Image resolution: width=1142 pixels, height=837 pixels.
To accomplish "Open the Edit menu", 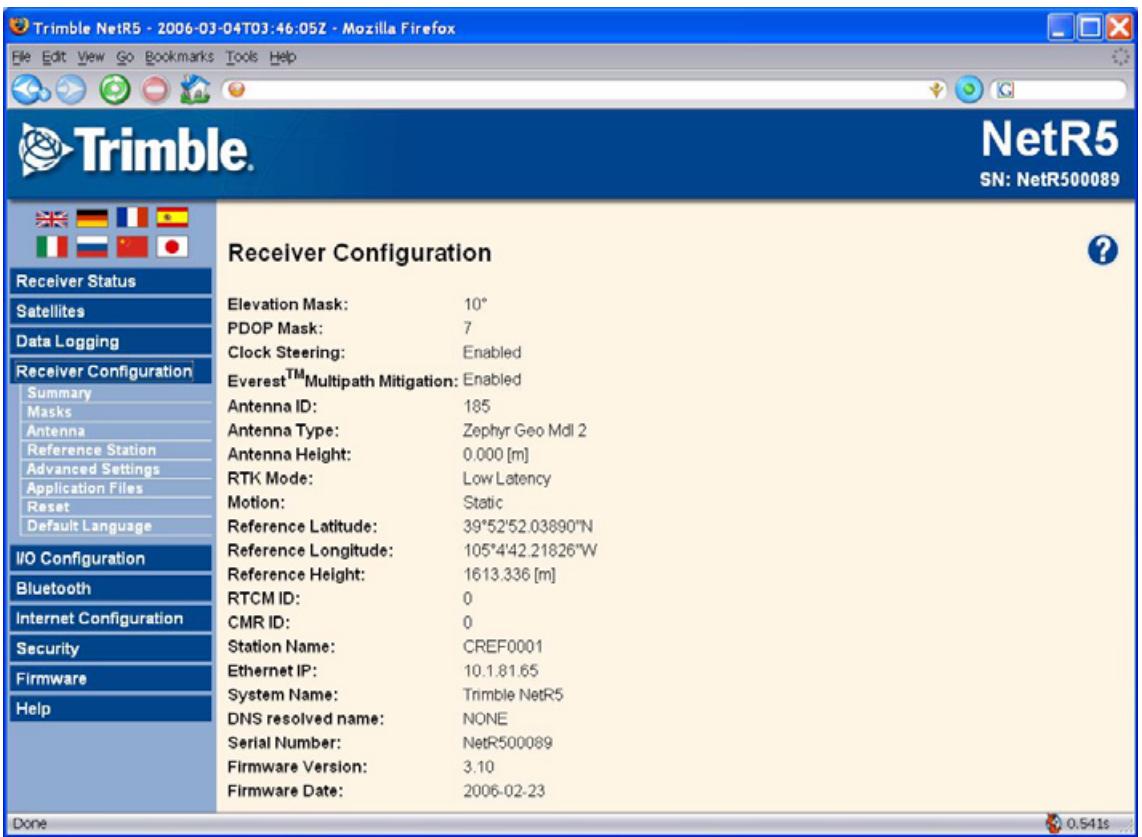I will pos(53,57).
